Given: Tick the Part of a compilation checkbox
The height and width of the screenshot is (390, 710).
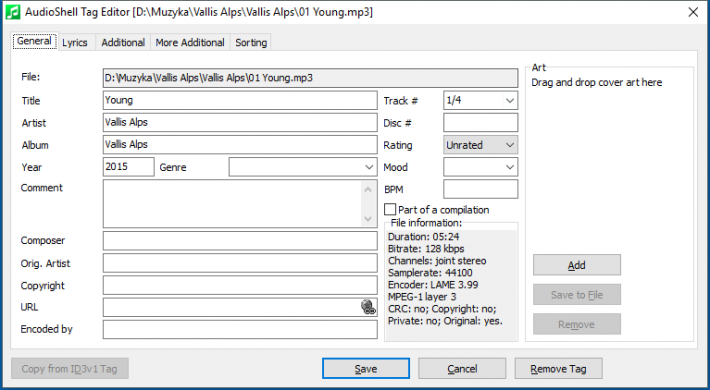Looking at the screenshot, I should [390, 210].
